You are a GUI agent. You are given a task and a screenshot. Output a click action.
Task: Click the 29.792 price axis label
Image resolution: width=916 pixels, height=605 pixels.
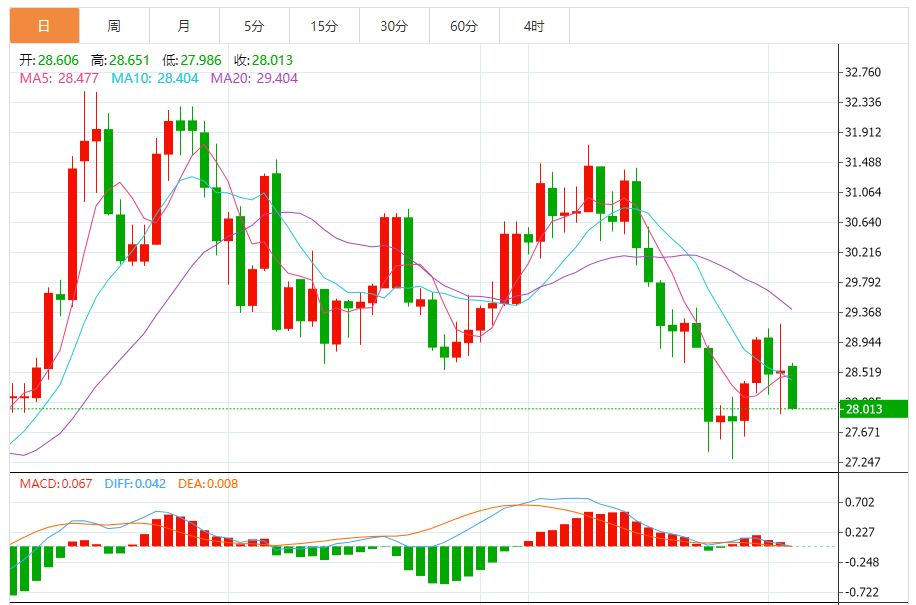(863, 282)
